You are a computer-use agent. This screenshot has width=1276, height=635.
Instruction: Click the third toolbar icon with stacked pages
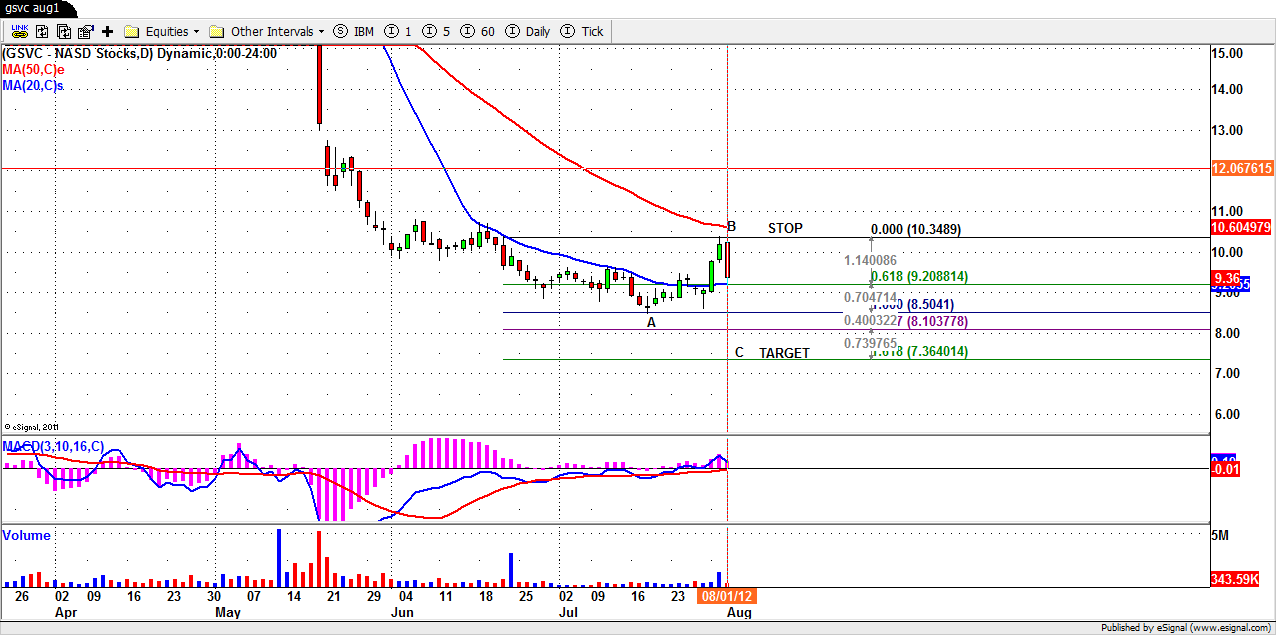[x=64, y=31]
